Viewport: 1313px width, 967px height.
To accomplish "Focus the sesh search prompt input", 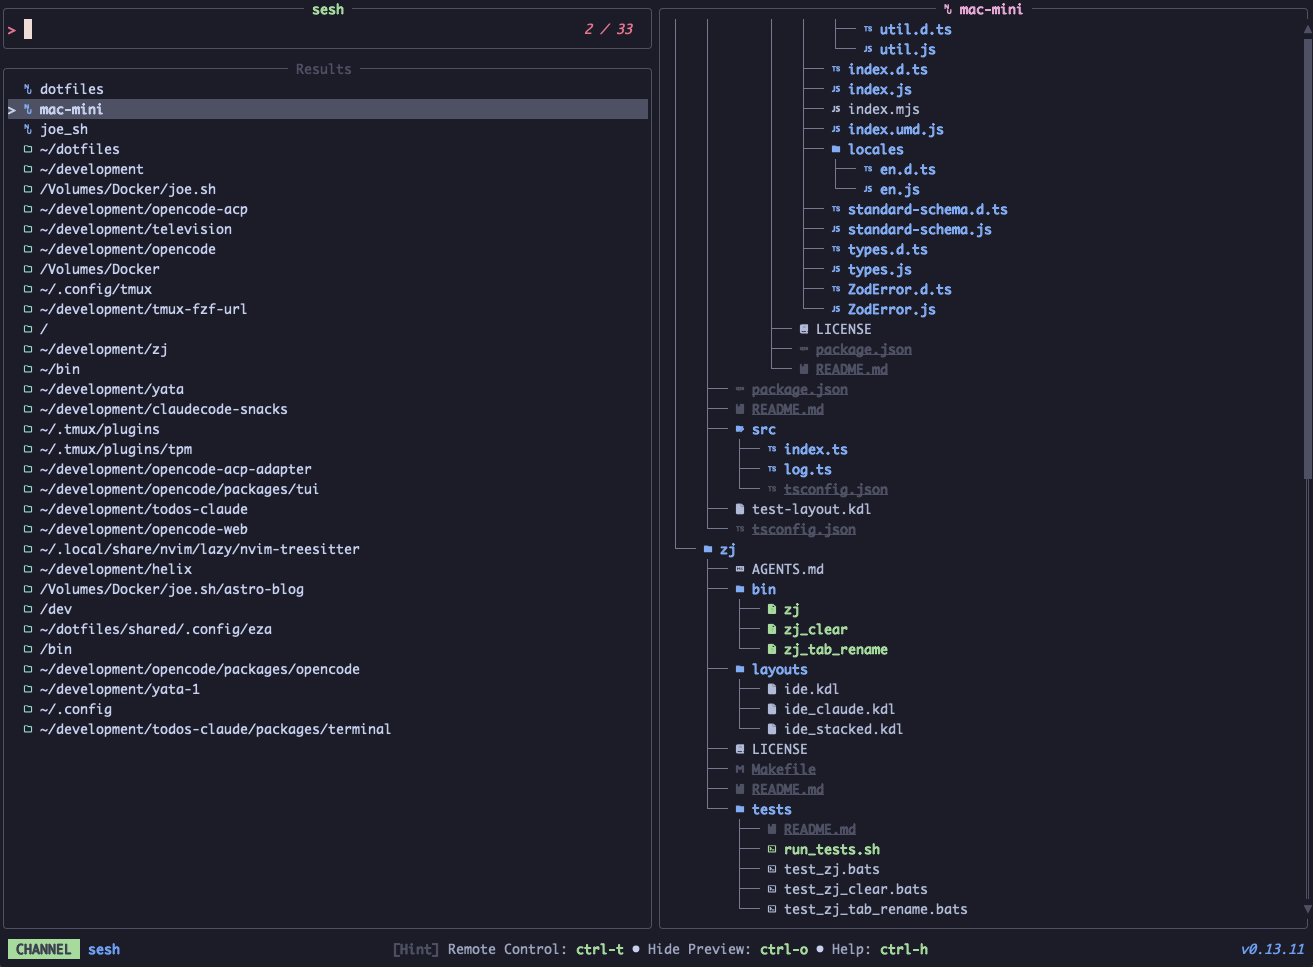I will click(x=300, y=29).
